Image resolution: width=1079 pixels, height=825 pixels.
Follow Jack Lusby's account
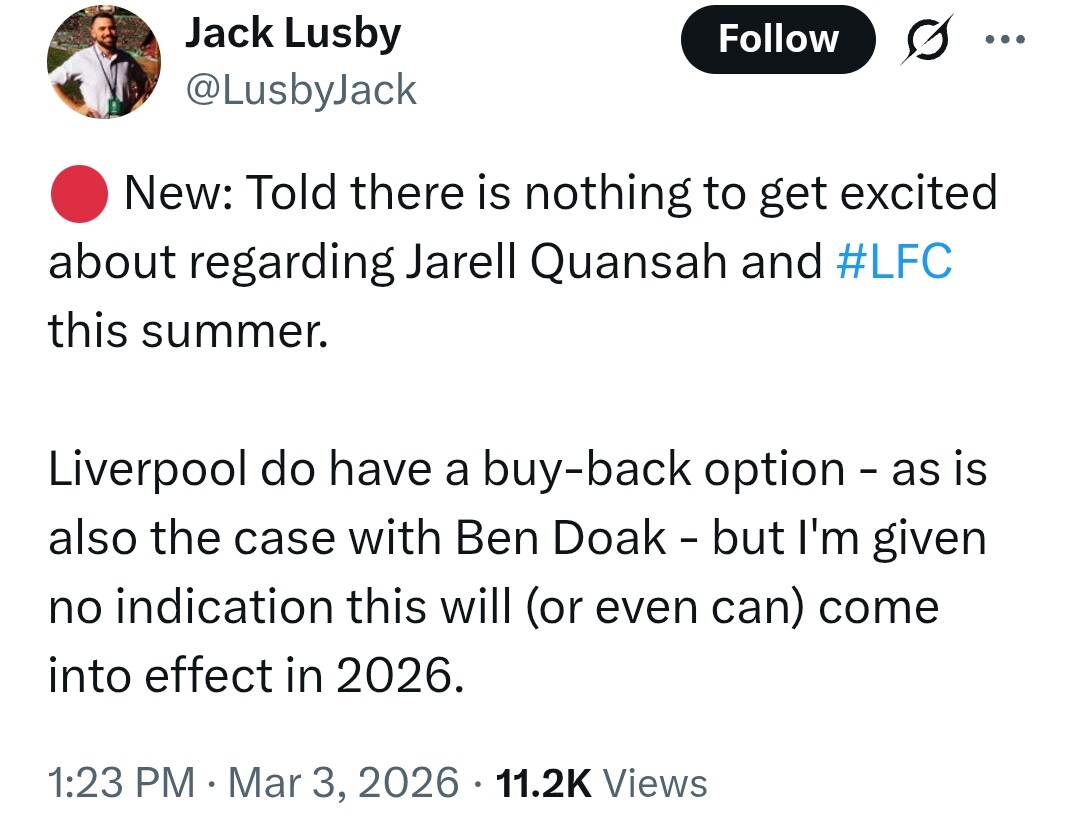[x=778, y=39]
